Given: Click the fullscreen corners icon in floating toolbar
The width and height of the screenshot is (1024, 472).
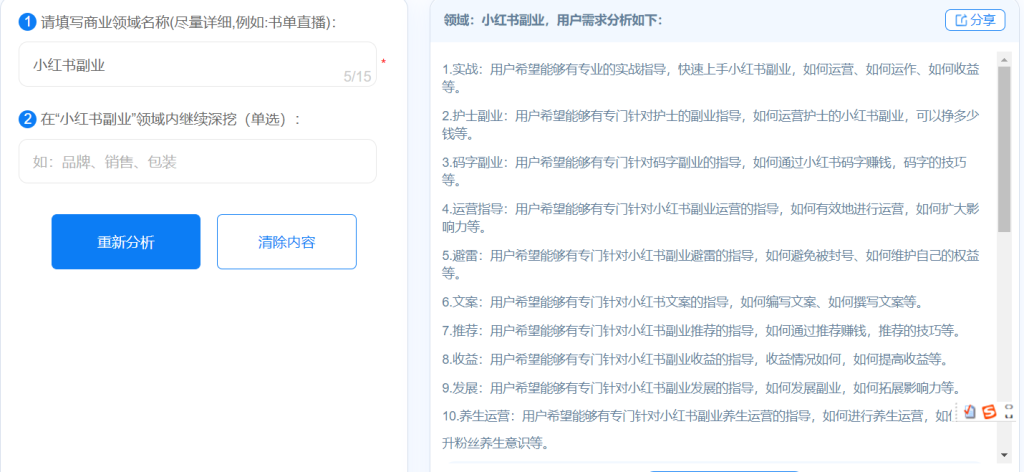Looking at the screenshot, I should coord(1009,411).
